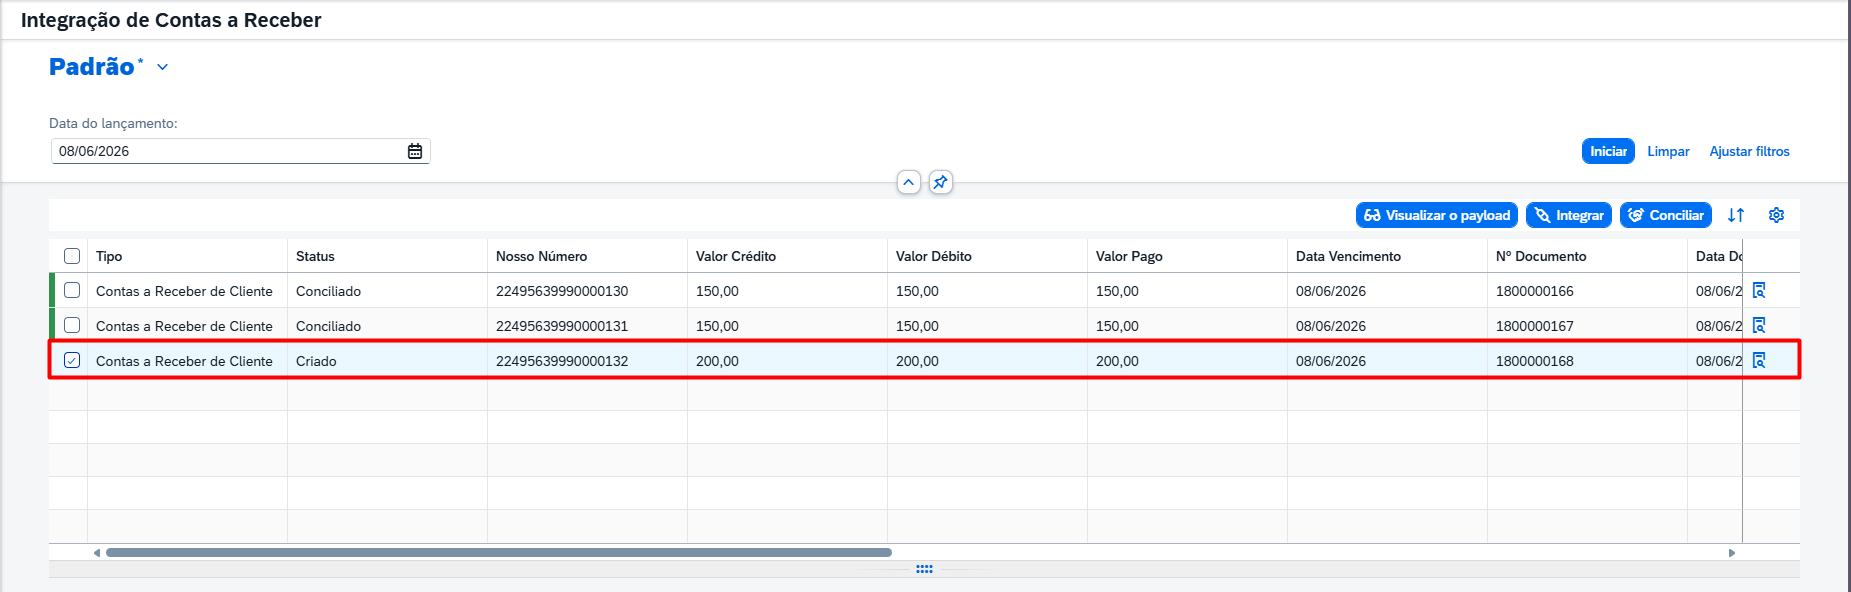Click the Iniciar button
Viewport: 1851px width, 592px height.
click(x=1608, y=151)
